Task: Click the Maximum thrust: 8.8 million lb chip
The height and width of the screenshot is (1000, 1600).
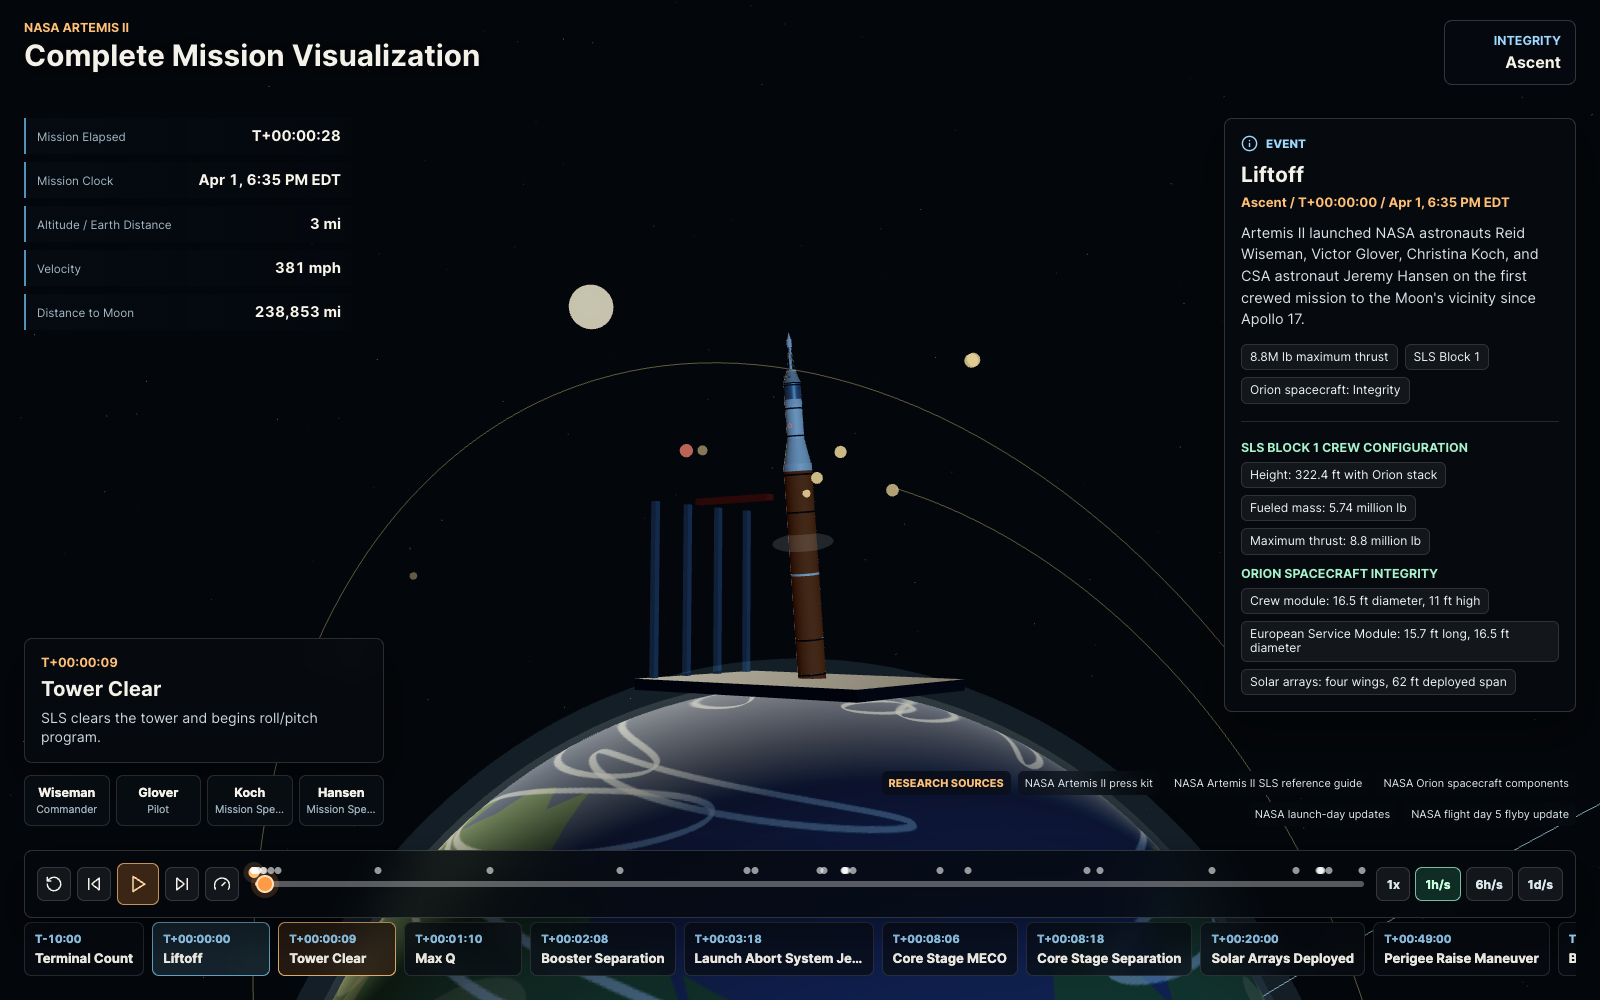Action: point(1335,541)
